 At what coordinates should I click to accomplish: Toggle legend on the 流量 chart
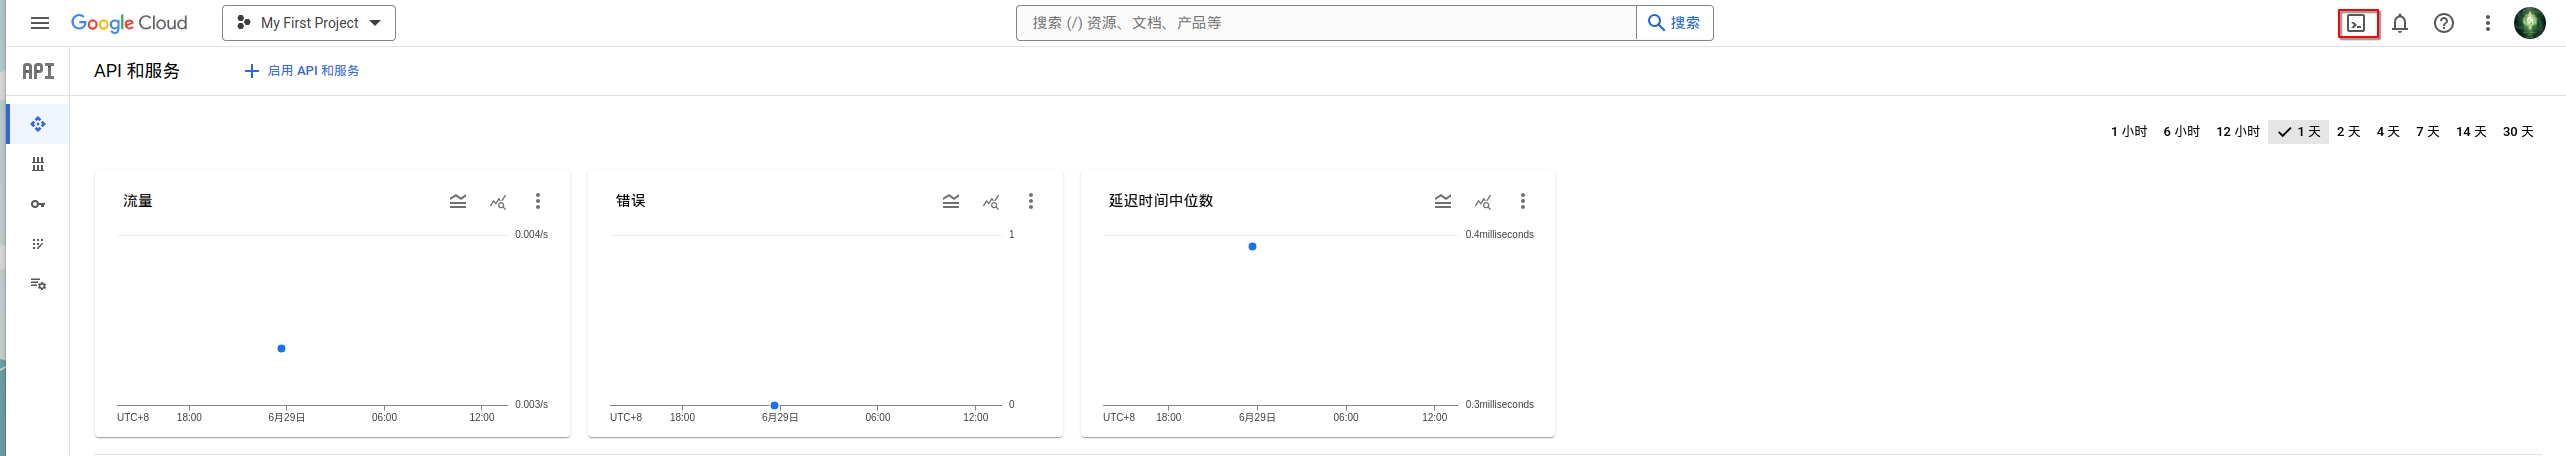tap(458, 201)
